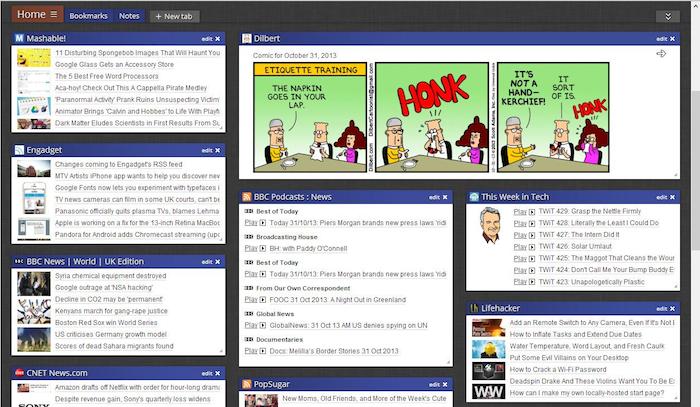This screenshot has width=700, height=407.
Task: Open 'Syria chemical equipment destroyed' story
Action: click(x=111, y=276)
